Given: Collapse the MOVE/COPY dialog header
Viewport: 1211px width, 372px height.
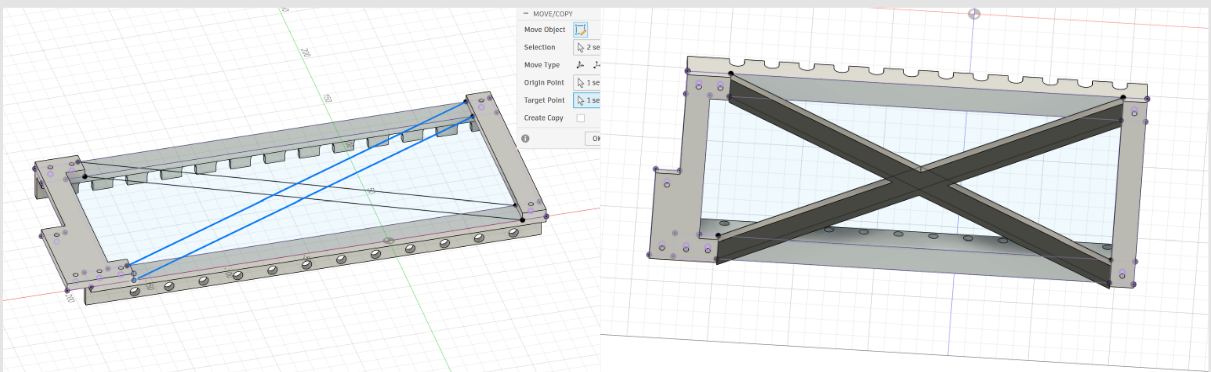Looking at the screenshot, I should (x=525, y=13).
